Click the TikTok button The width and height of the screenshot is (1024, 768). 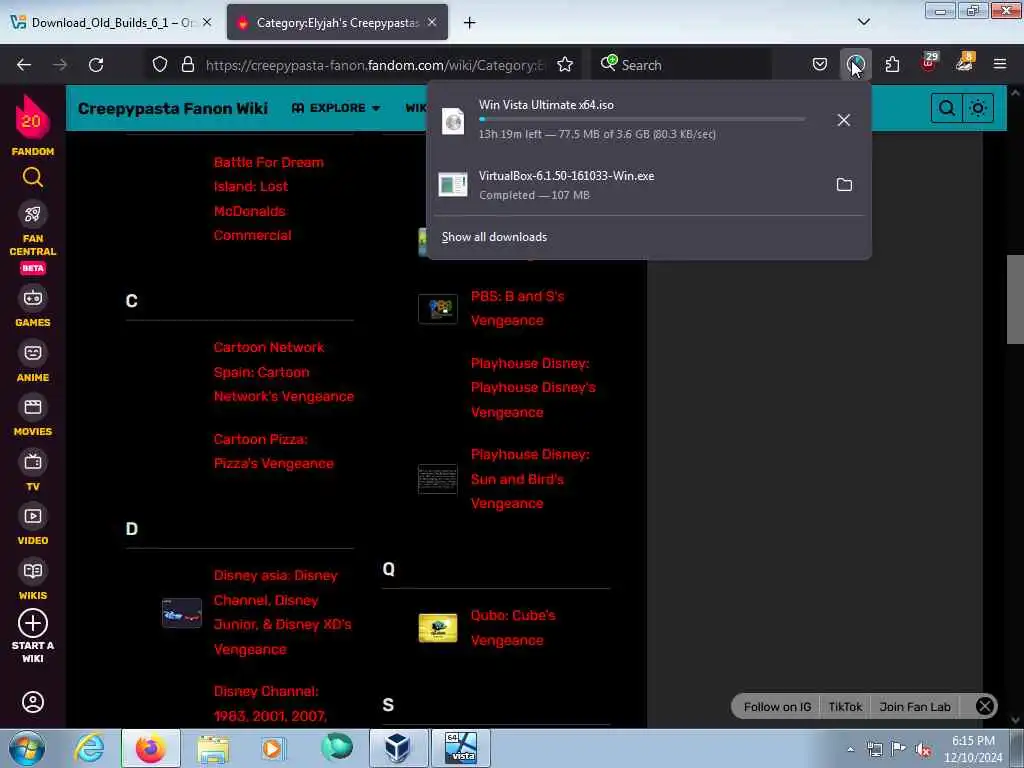tap(845, 707)
